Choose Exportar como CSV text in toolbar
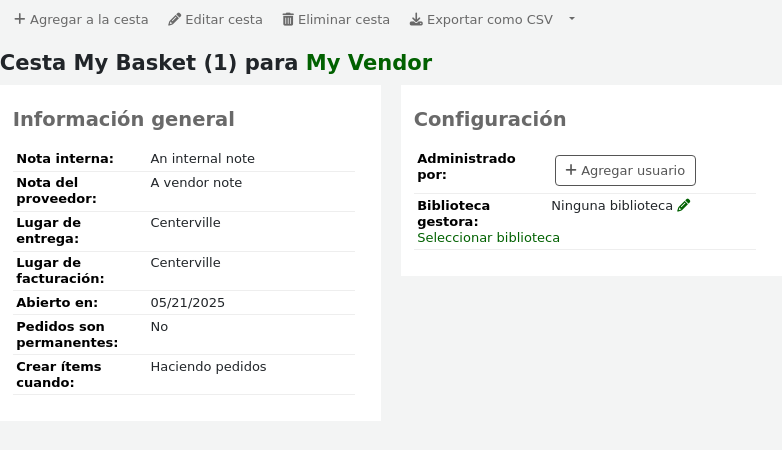 point(489,19)
